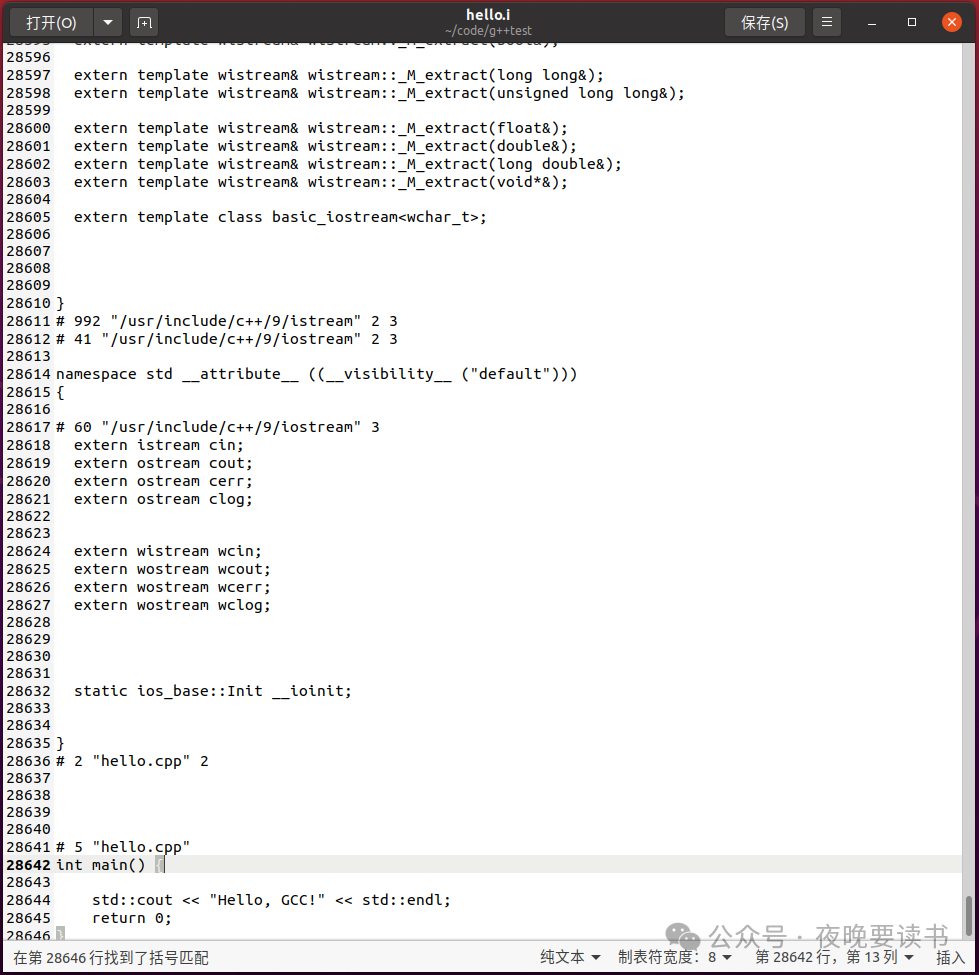The width and height of the screenshot is (979, 975).
Task: Click the 'basic_iostream<wchar_t>' template class line
Action: pos(280,217)
